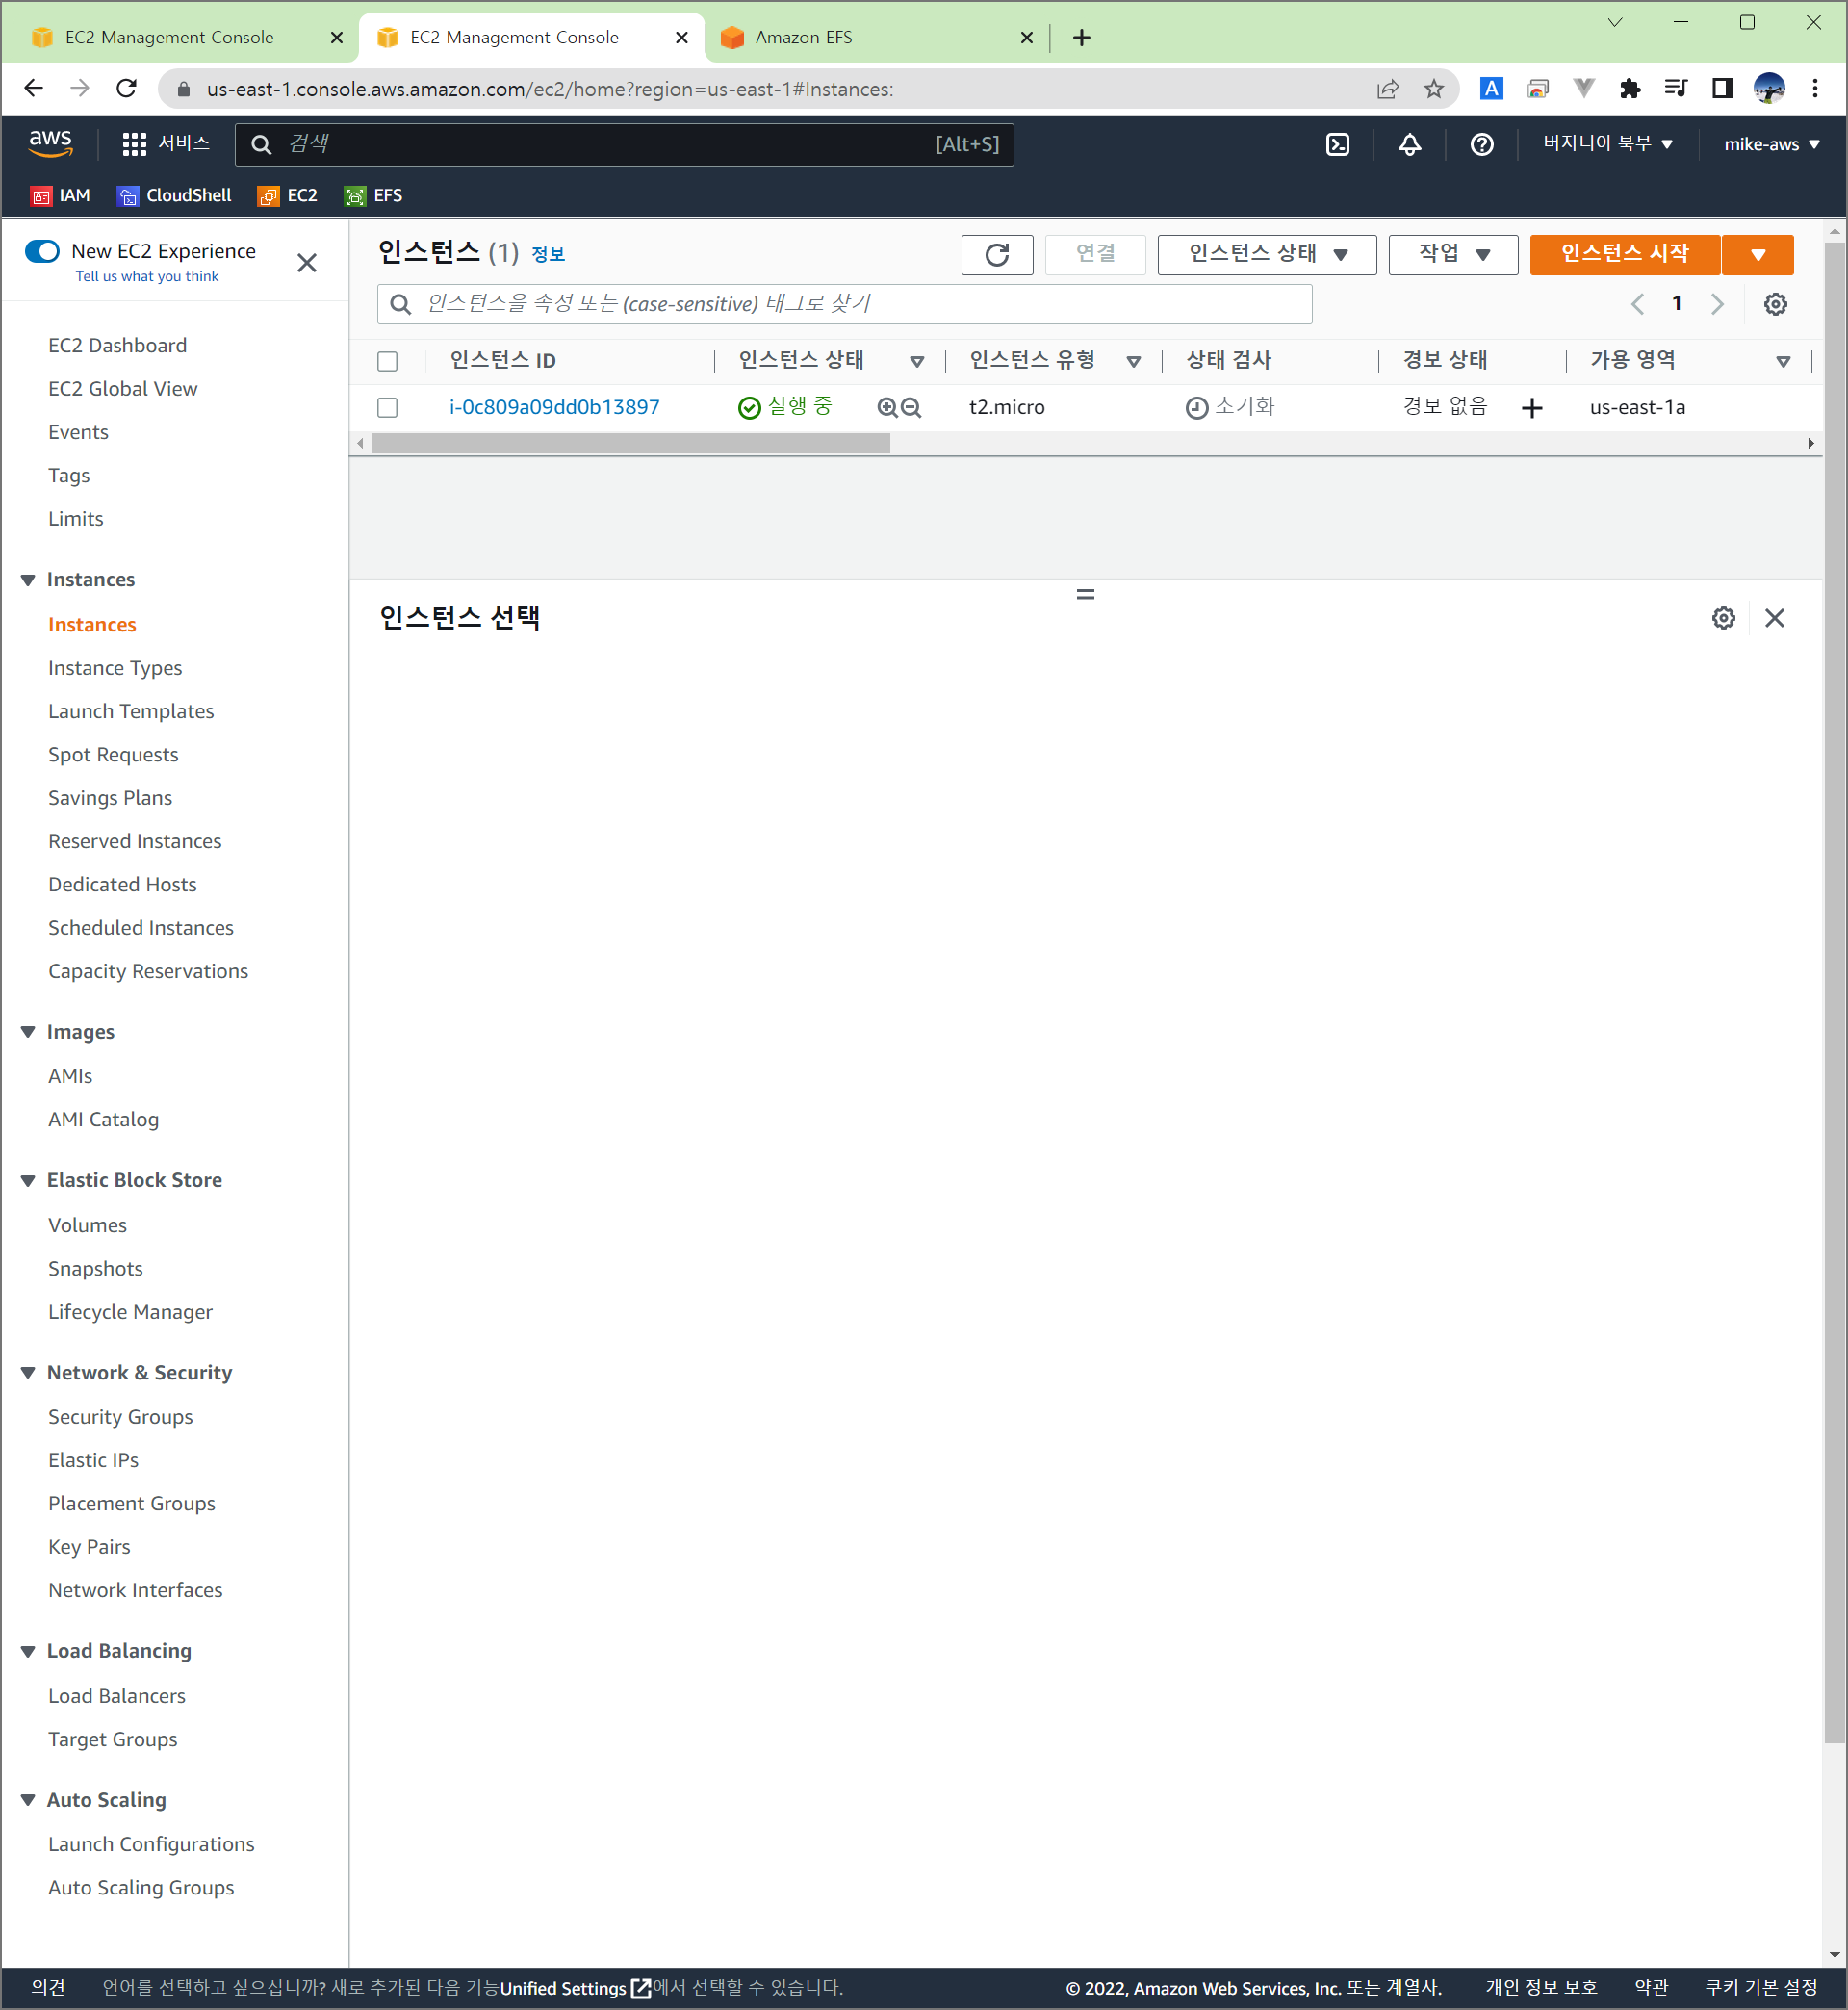This screenshot has width=1848, height=2010.
Task: Click the plus icon beside alarm status
Action: point(1531,408)
